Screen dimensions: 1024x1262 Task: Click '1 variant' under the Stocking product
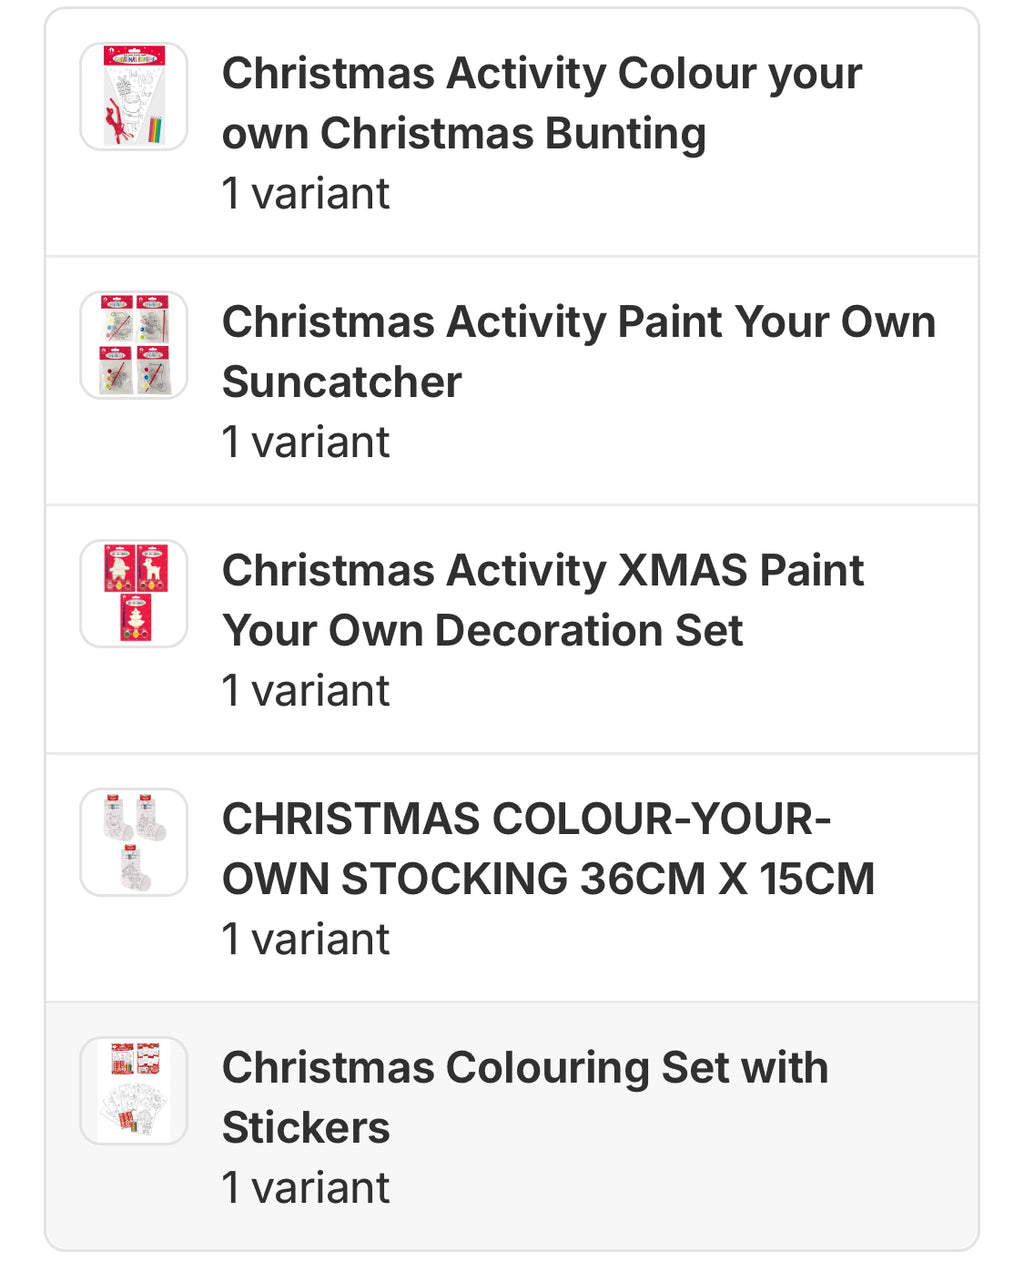305,939
